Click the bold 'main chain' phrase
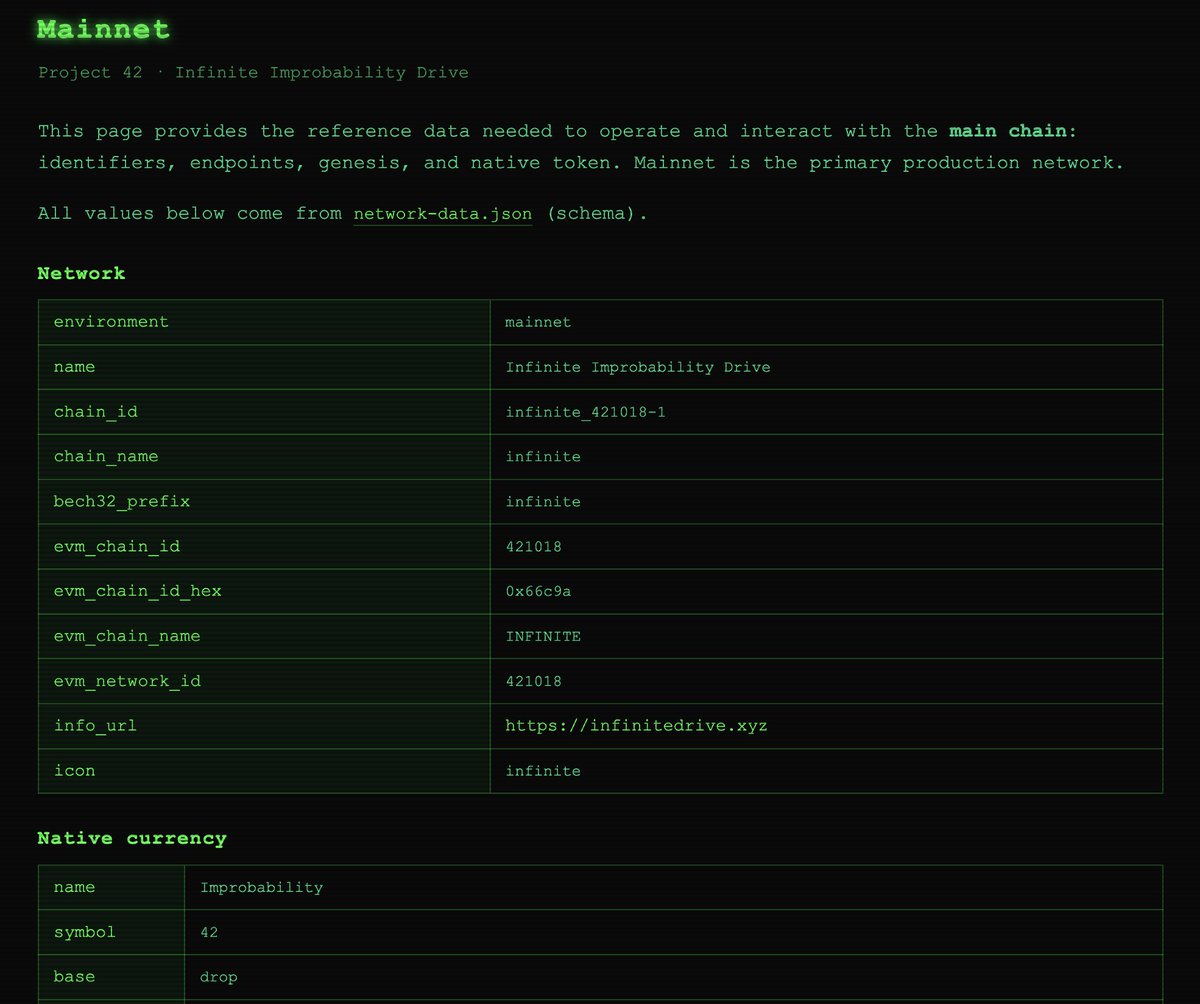This screenshot has width=1200, height=1004. tap(1007, 131)
